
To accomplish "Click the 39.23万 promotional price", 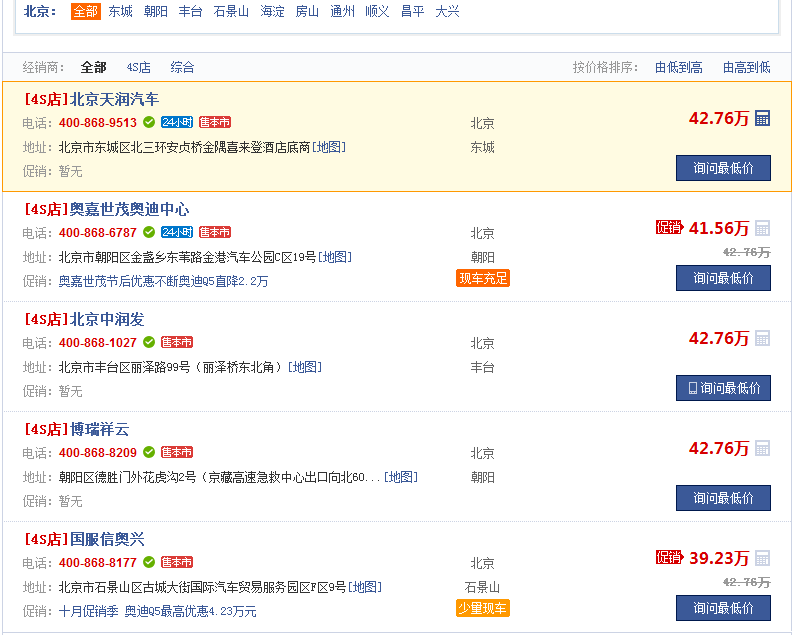I will tap(719, 558).
